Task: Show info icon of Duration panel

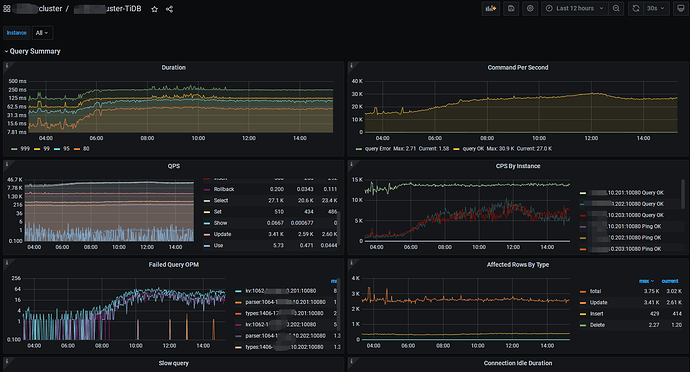Action: coord(7,65)
